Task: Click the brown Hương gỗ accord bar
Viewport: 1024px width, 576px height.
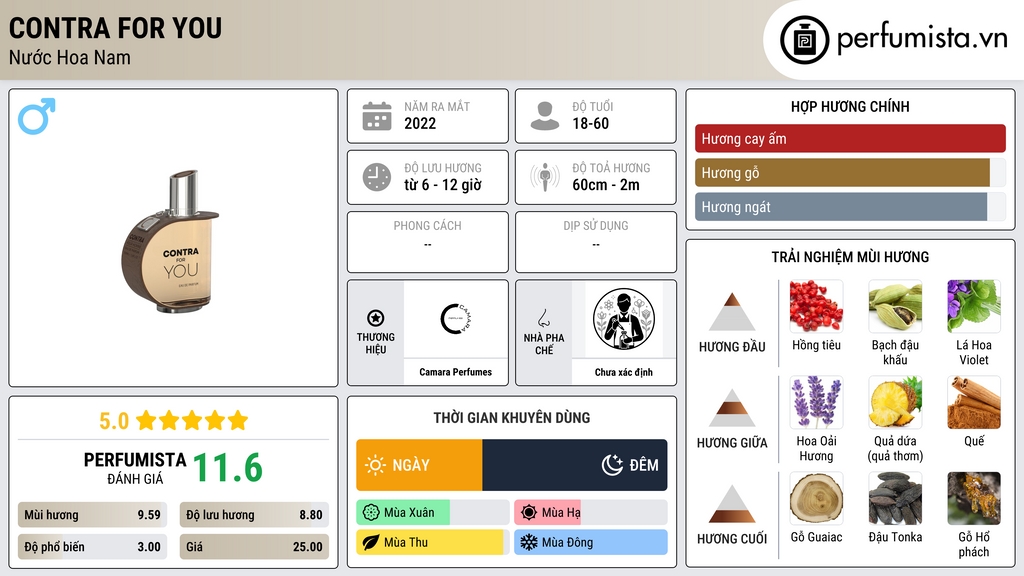Action: pyautogui.click(x=842, y=173)
